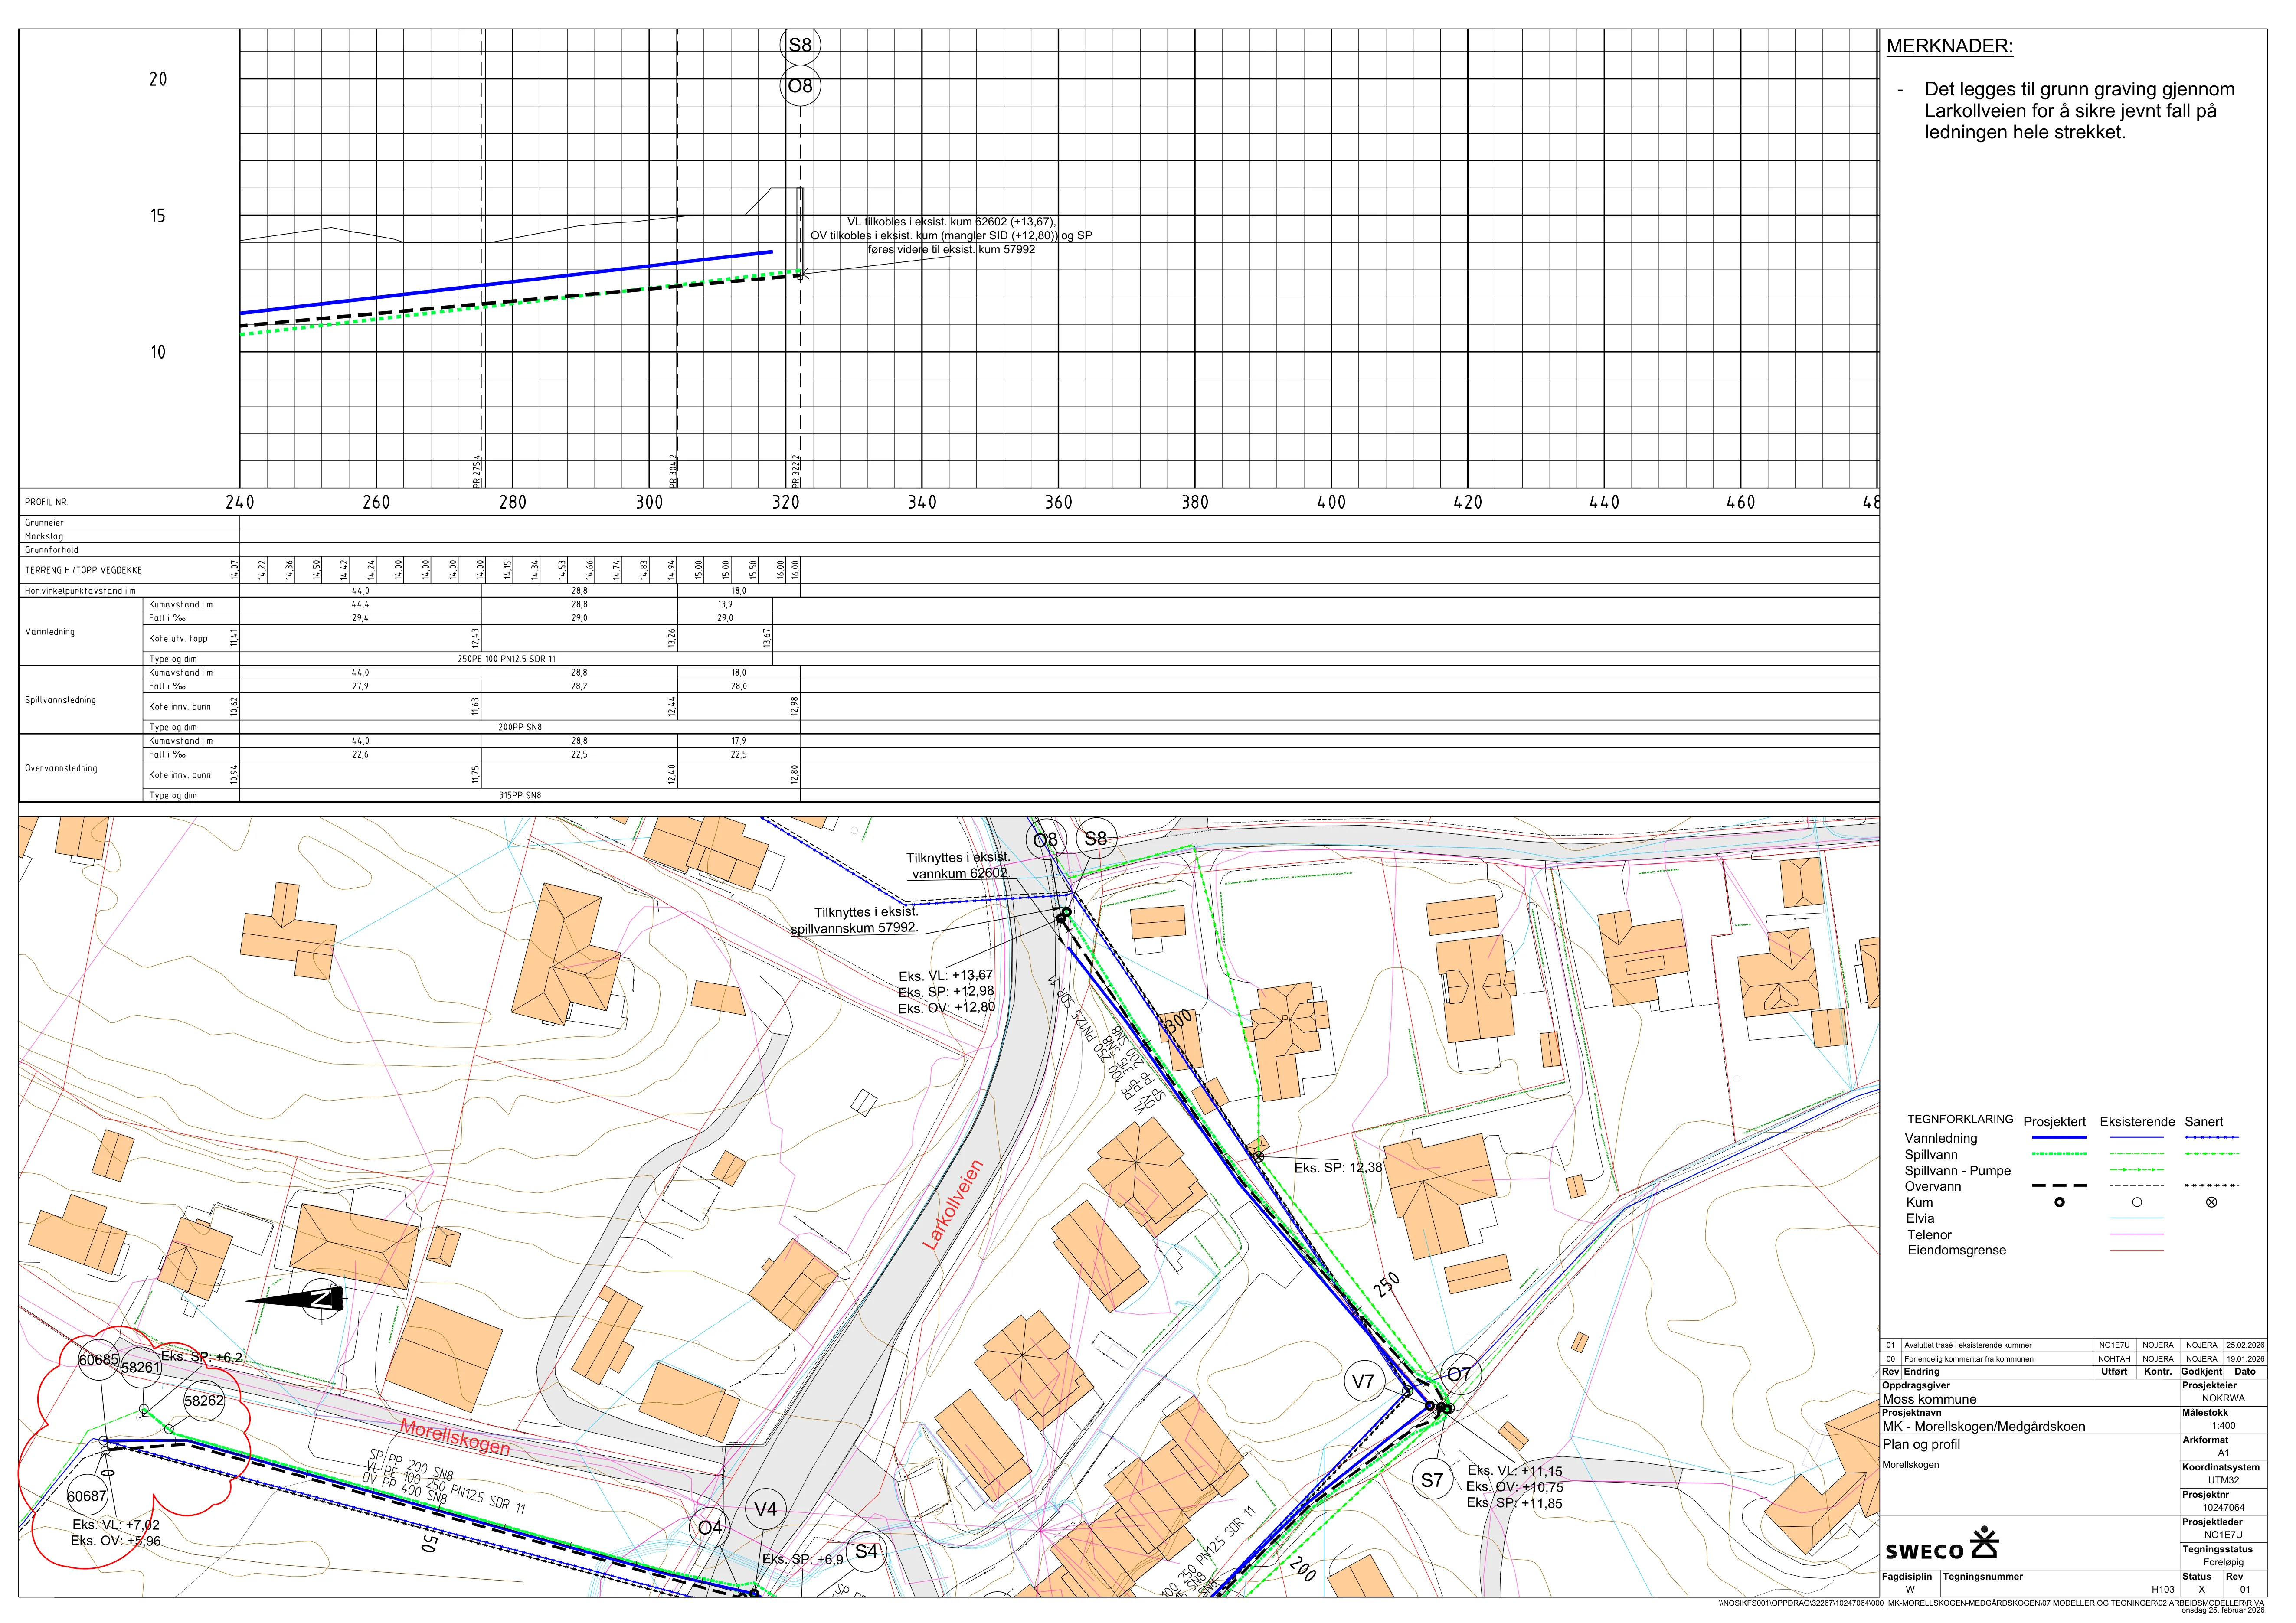Select the S8 circle on the plan map
Viewport: 2296px width, 1623px height.
pos(1096,839)
